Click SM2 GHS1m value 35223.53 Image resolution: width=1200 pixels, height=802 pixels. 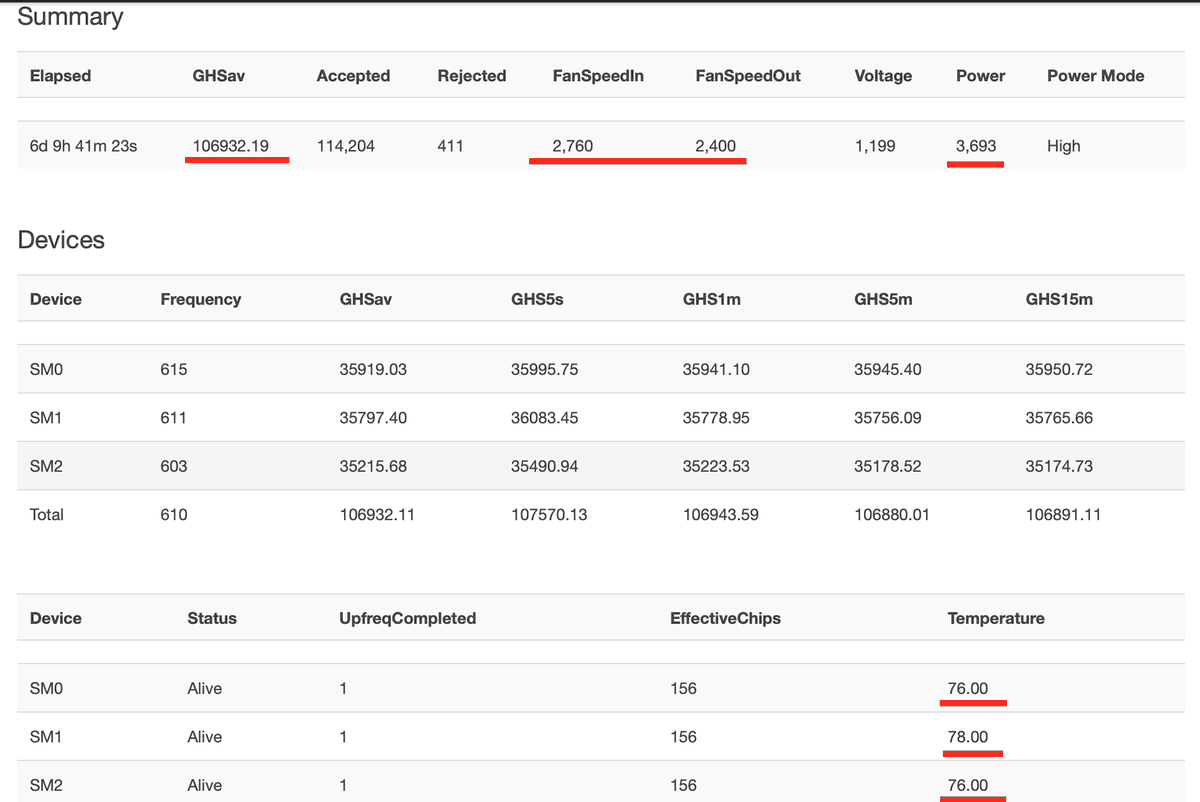[716, 466]
